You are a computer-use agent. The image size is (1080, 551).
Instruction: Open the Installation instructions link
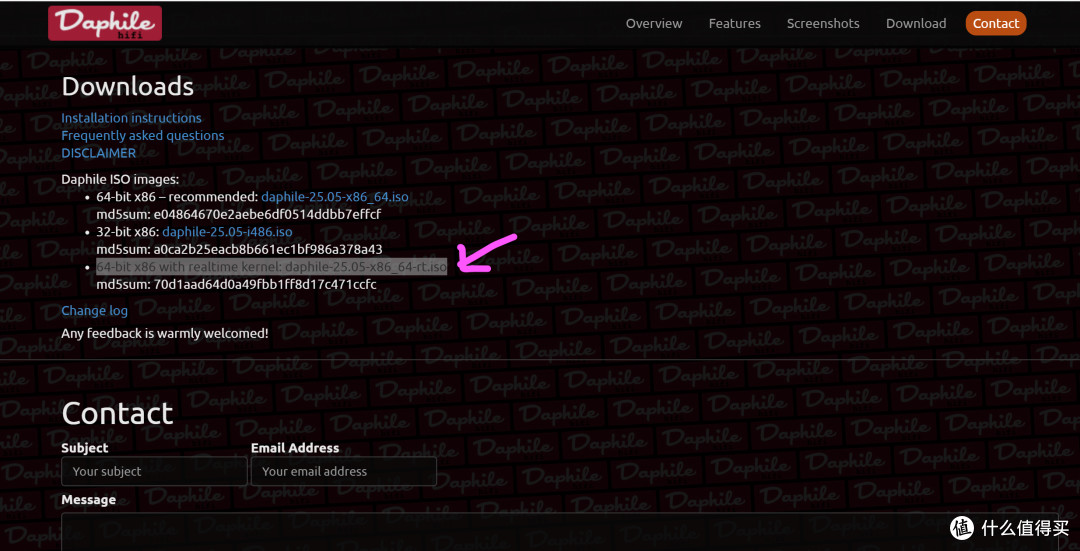(132, 118)
